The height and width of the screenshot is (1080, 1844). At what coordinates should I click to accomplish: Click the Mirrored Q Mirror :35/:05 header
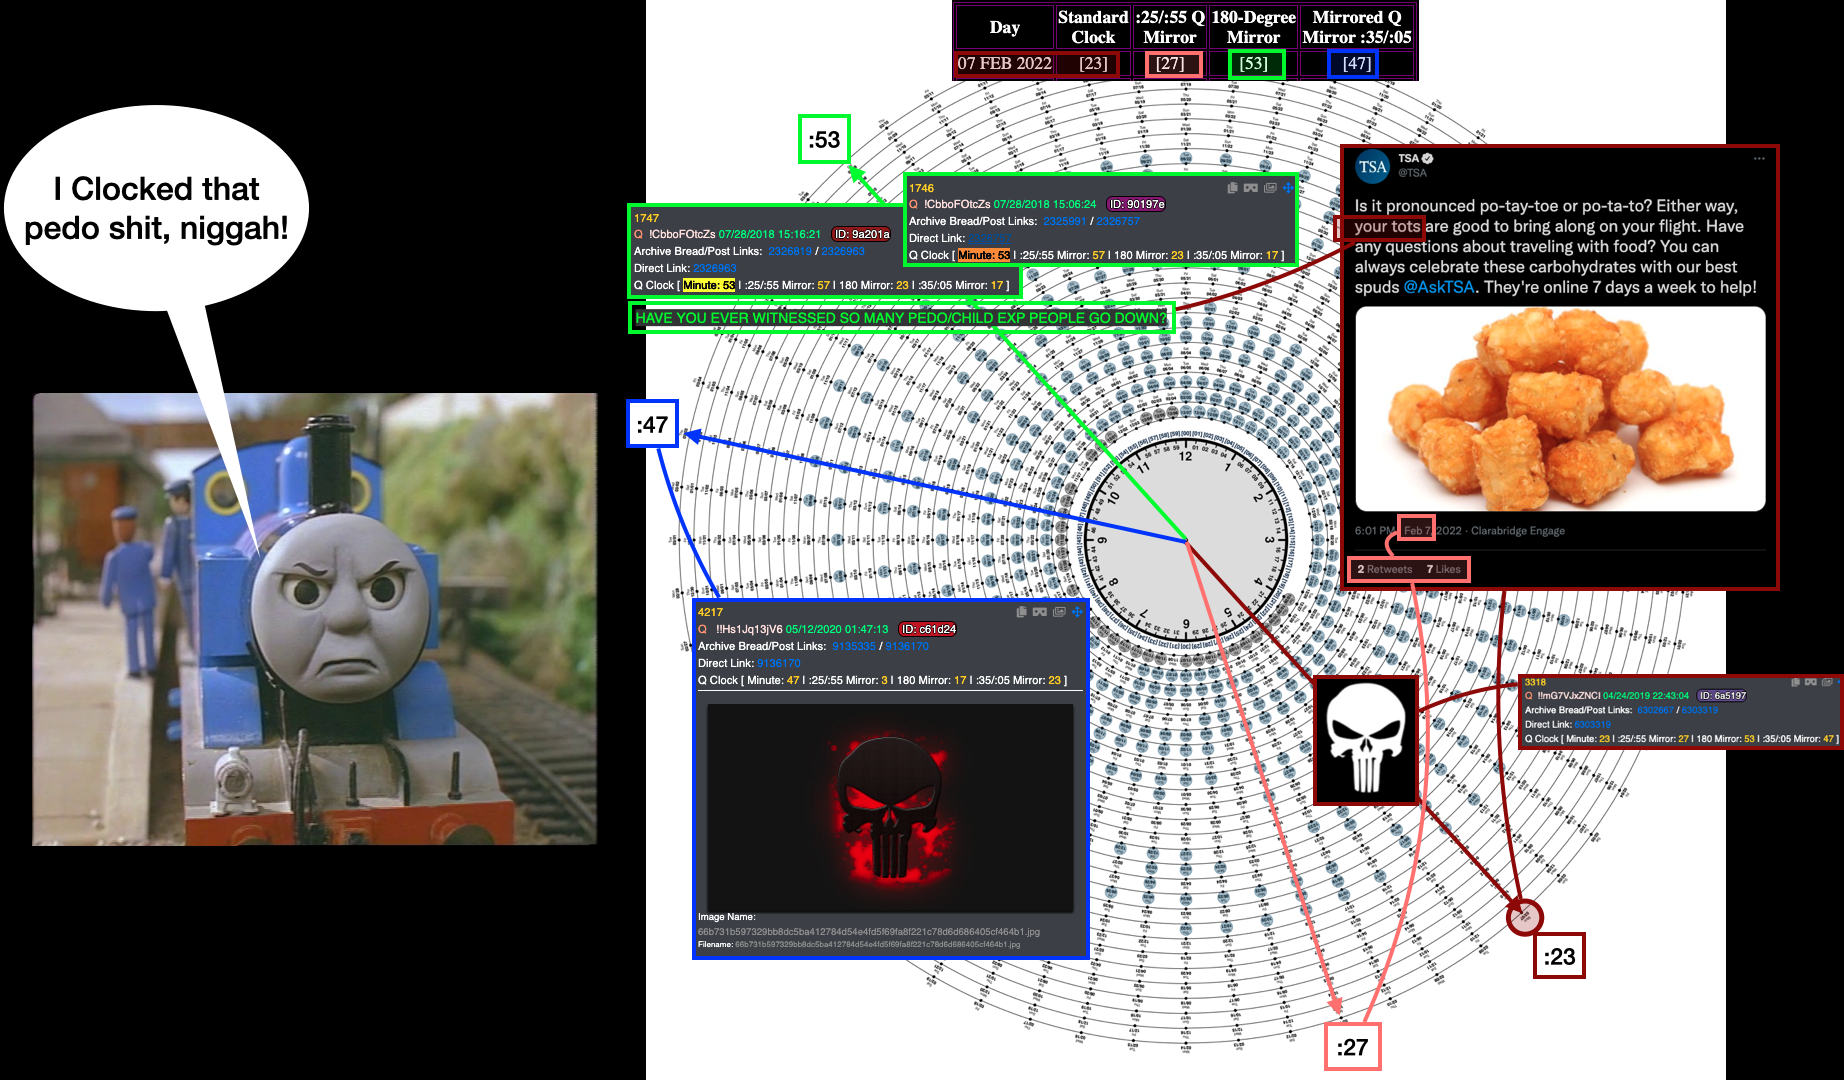pos(1357,27)
